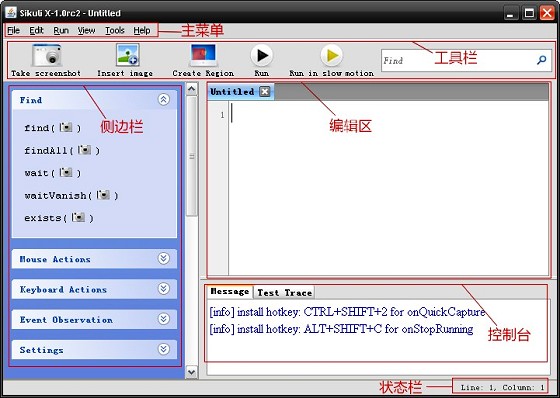Click the Take screenshot camera icon
The height and width of the screenshot is (398, 560).
point(47,55)
